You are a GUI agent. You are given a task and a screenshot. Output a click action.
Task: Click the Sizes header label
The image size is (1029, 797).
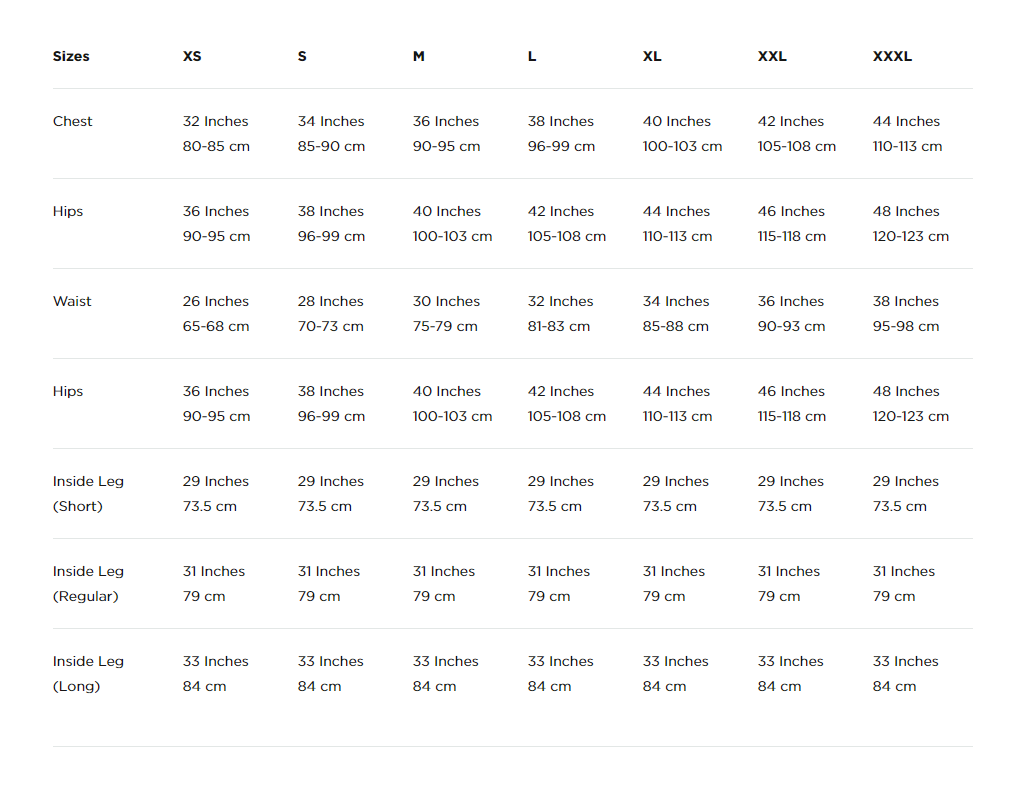71,56
